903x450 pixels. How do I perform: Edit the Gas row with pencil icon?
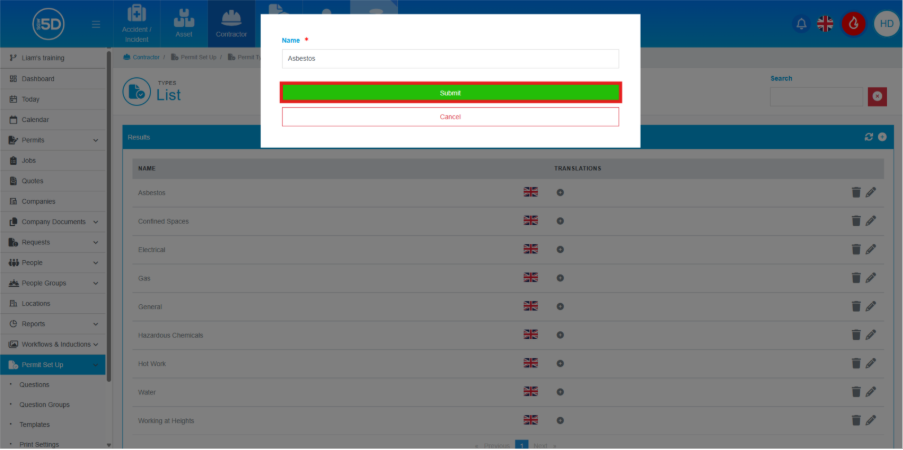[x=871, y=277]
